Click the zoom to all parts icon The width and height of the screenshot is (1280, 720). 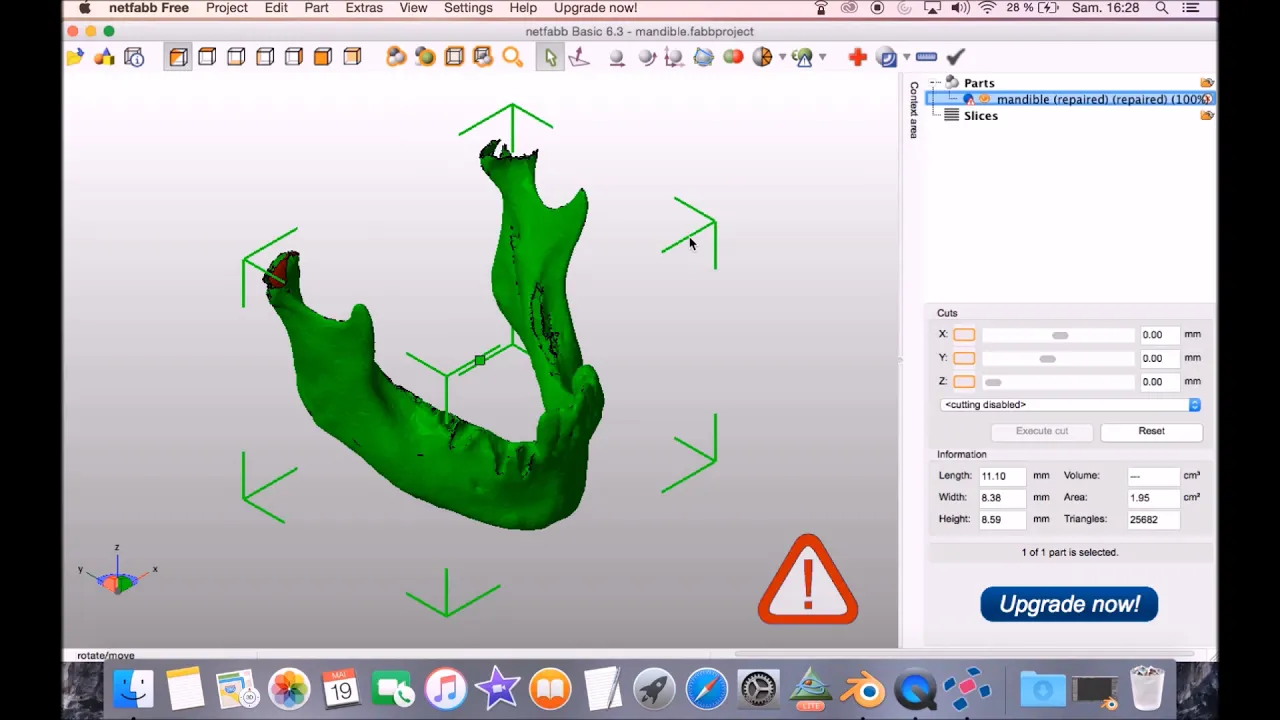(396, 57)
